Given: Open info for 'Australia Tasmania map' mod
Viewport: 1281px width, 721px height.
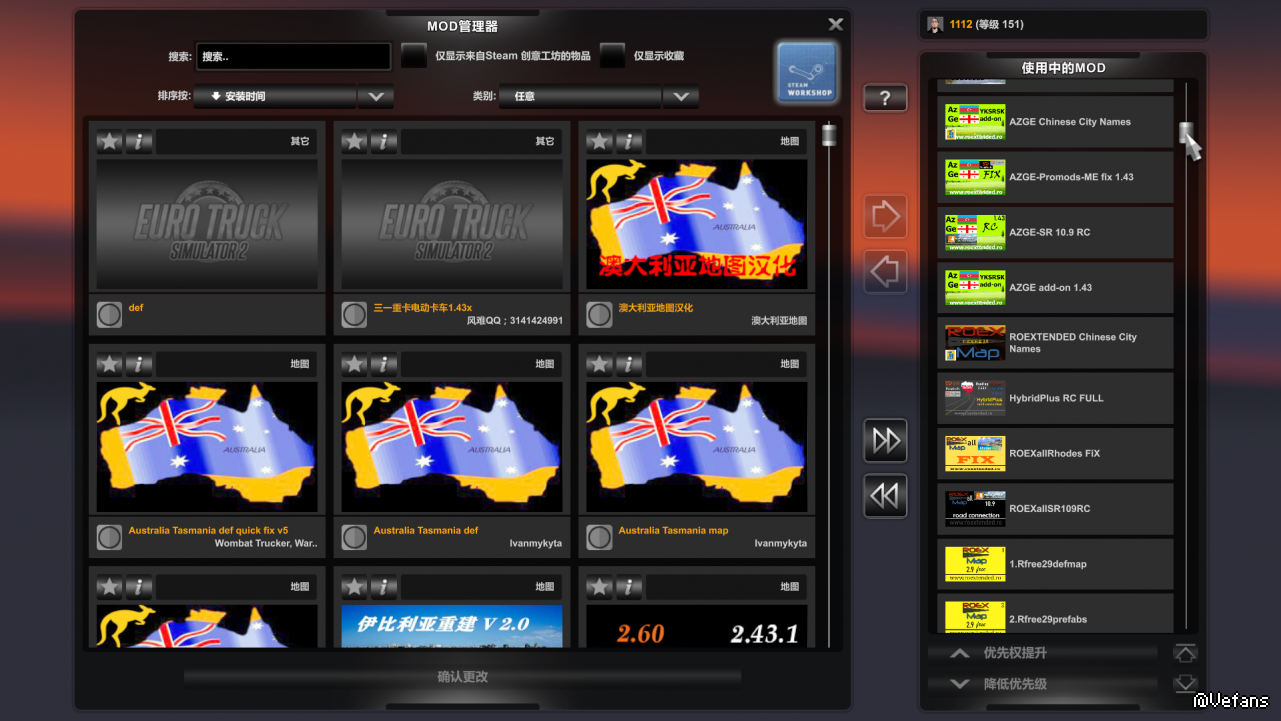Looking at the screenshot, I should (629, 364).
